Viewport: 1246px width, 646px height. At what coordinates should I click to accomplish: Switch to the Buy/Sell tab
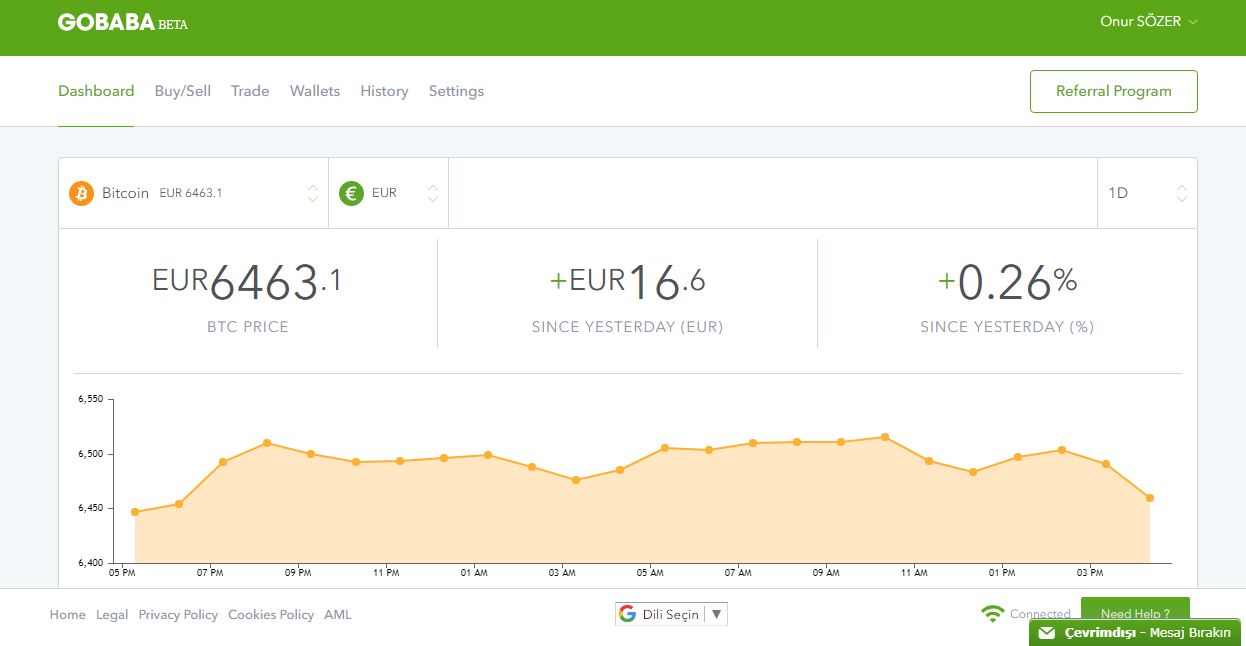pyautogui.click(x=183, y=91)
